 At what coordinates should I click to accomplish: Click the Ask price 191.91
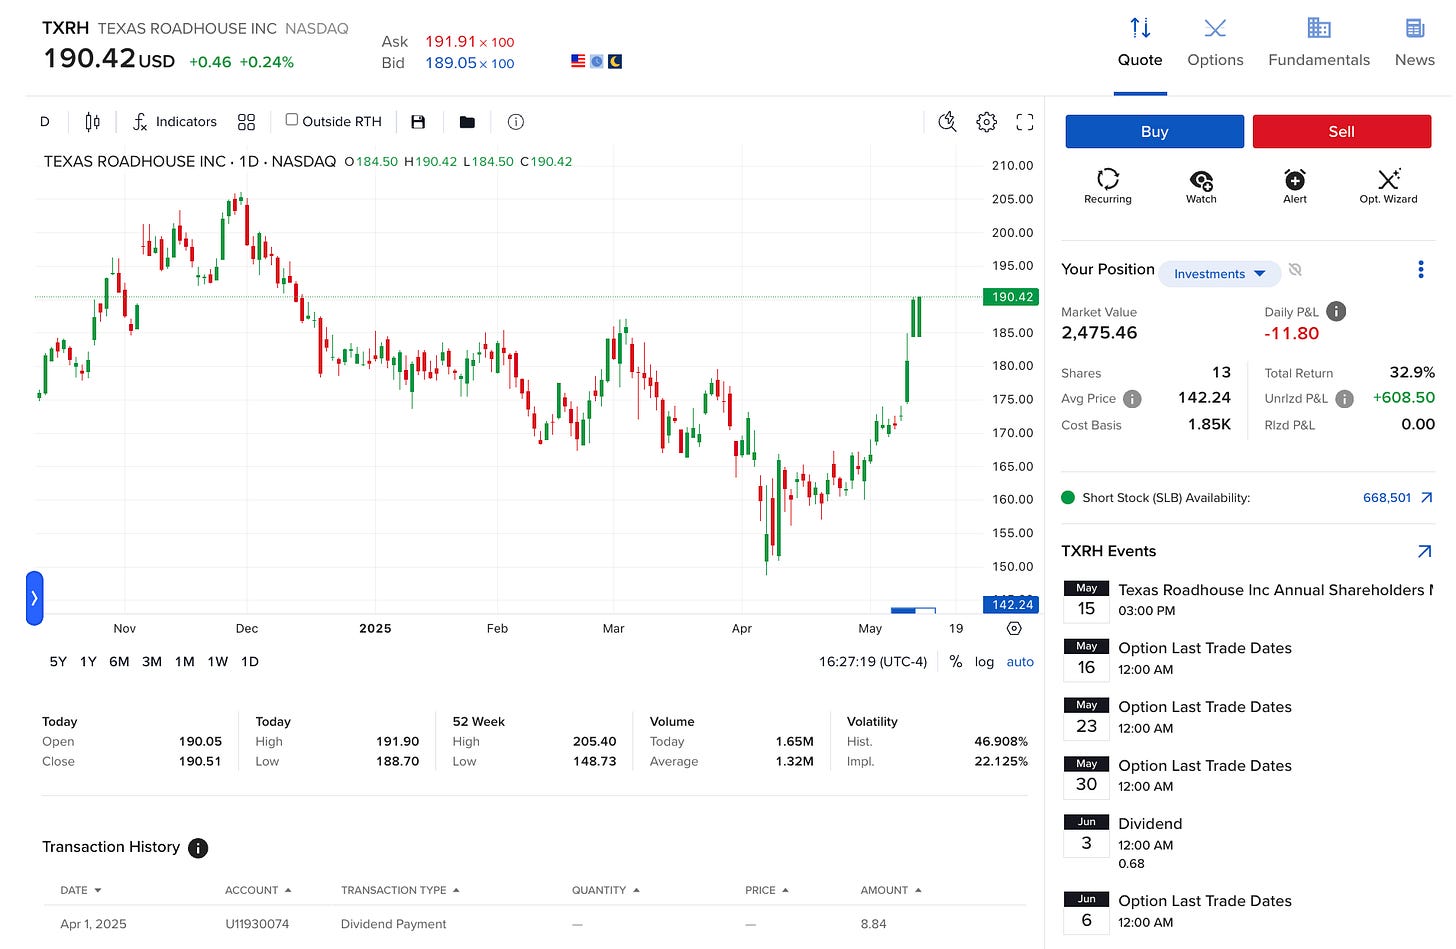(x=450, y=41)
